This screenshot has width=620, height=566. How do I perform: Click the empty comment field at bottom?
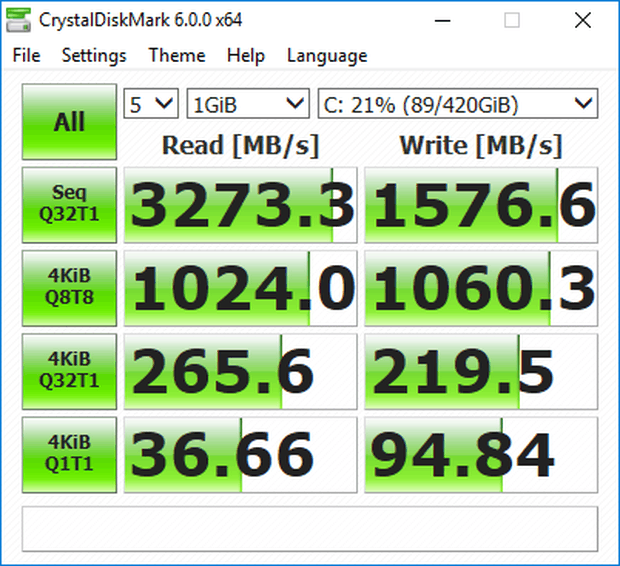point(310,529)
